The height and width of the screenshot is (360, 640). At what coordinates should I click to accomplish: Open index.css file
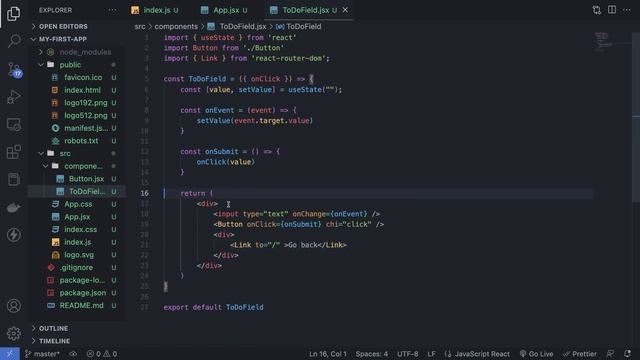point(77,229)
